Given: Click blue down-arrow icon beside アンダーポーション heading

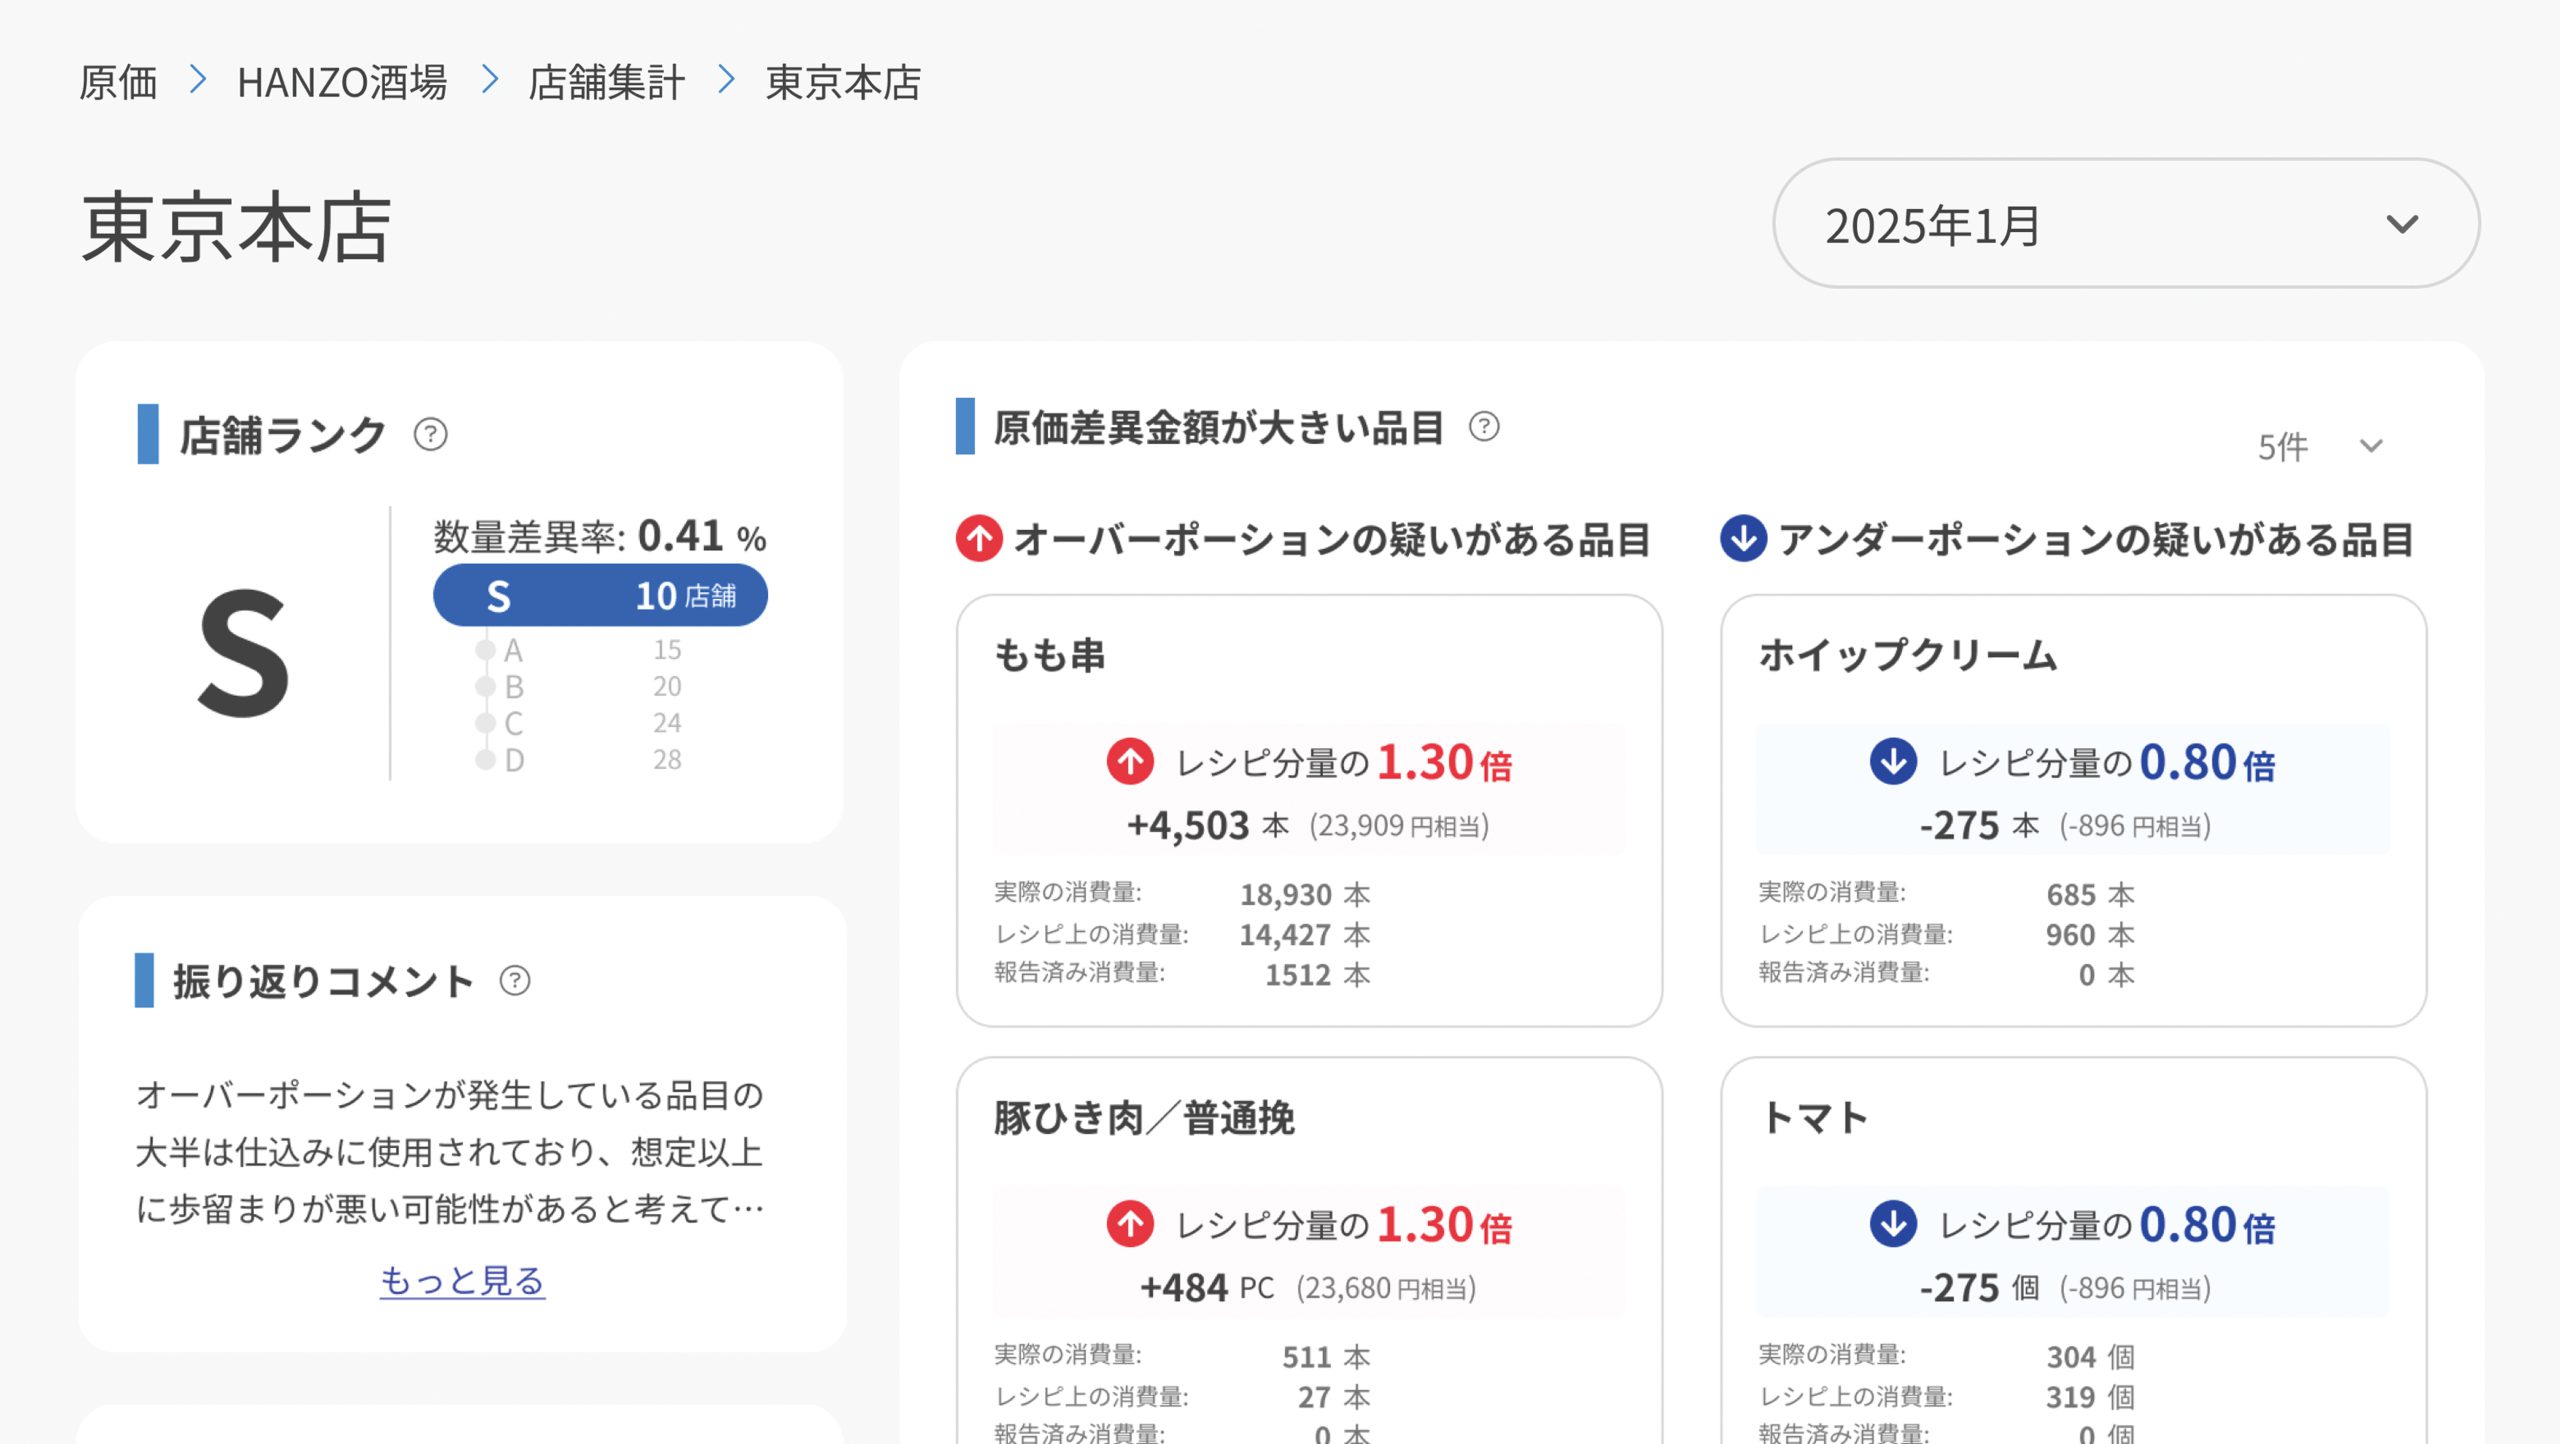Looking at the screenshot, I should pyautogui.click(x=1743, y=539).
